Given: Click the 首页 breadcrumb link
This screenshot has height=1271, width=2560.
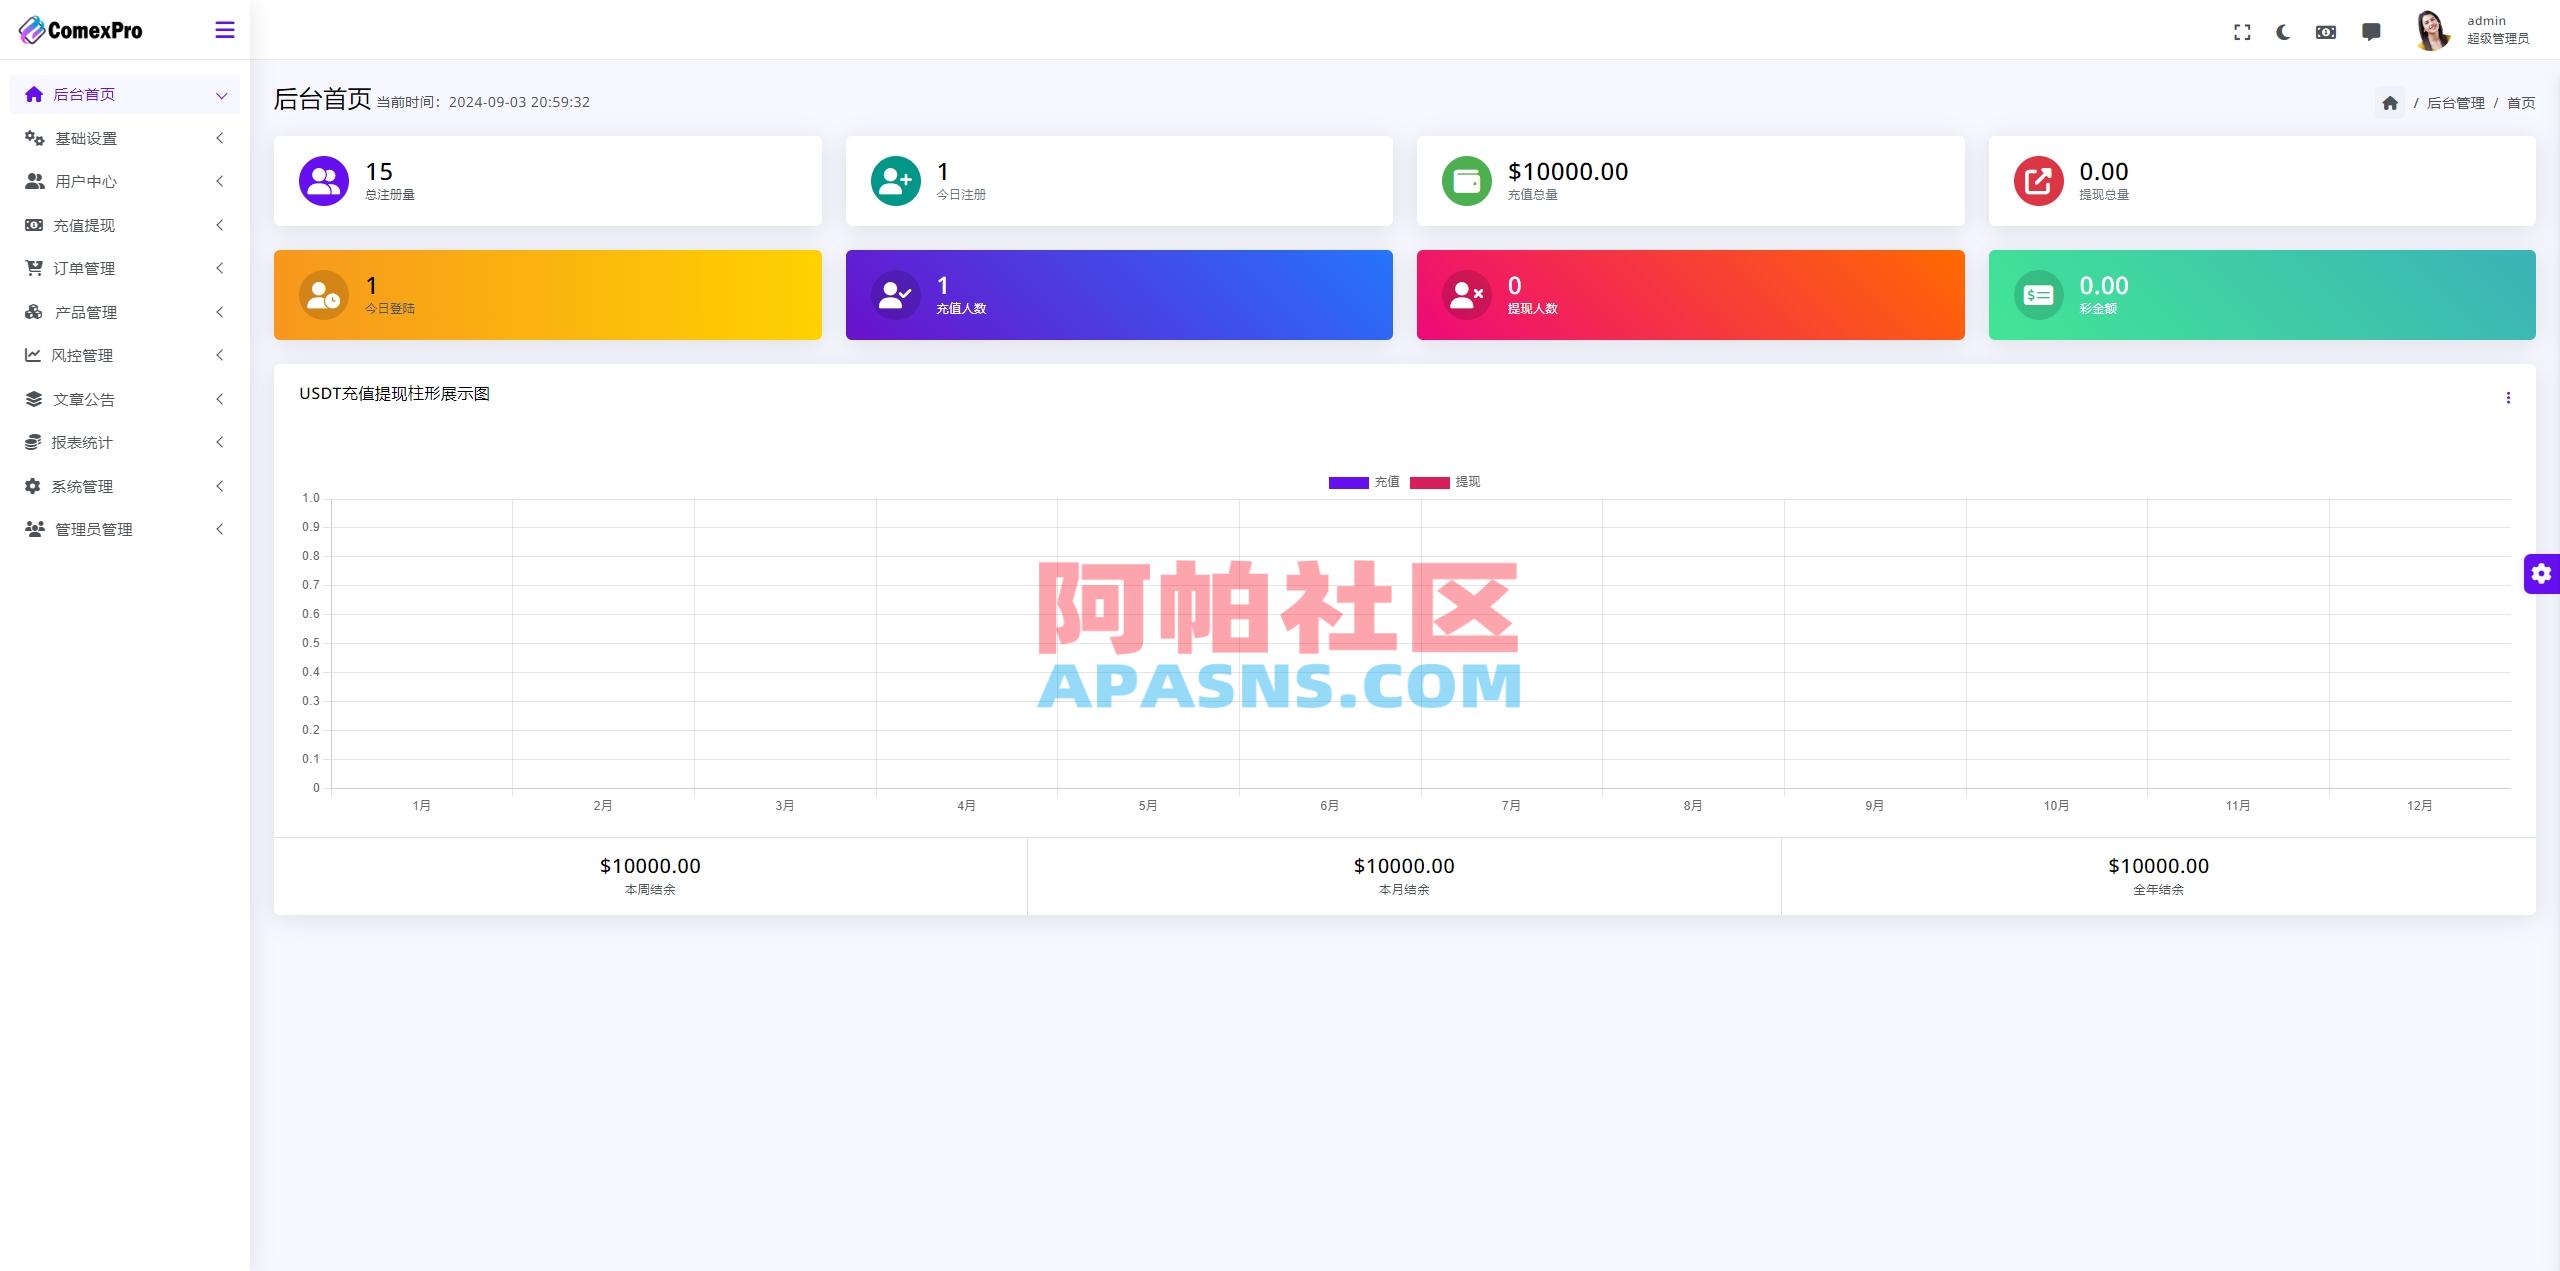Looking at the screenshot, I should click(2522, 102).
